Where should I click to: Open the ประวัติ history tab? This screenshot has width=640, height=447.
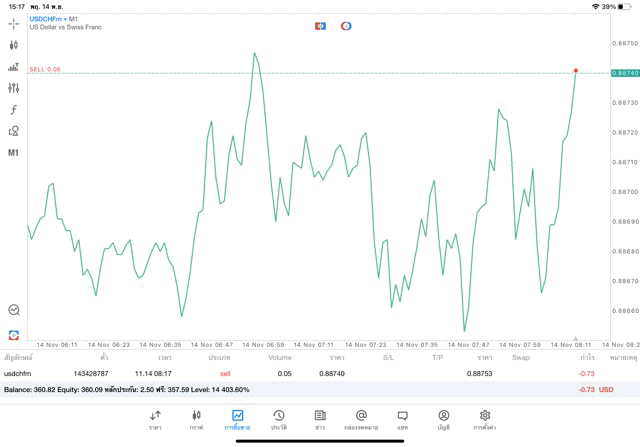[278, 419]
